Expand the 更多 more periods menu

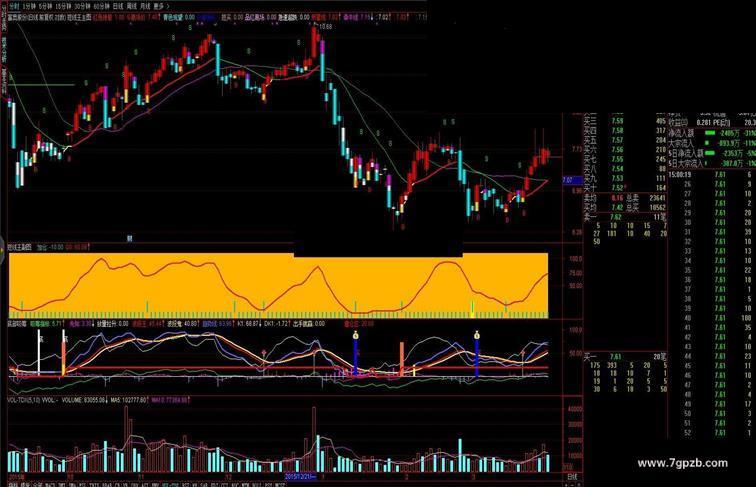[161, 7]
